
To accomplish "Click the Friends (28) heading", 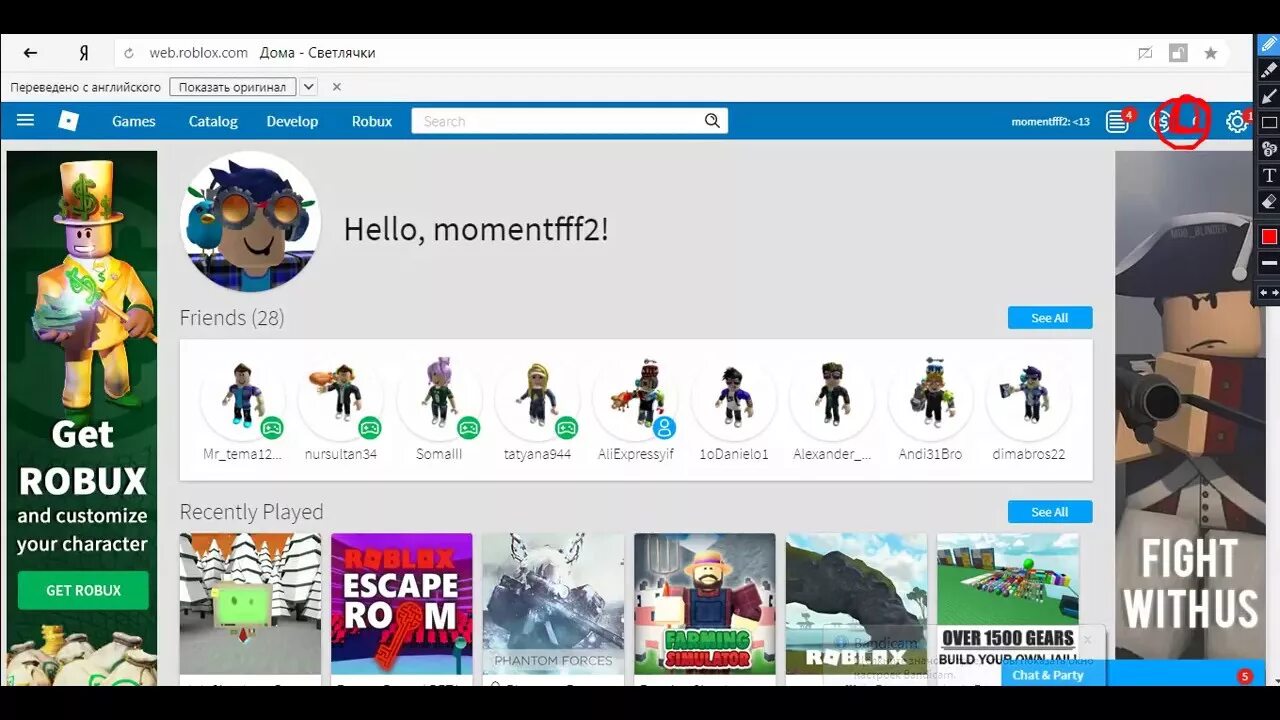I will [x=232, y=318].
